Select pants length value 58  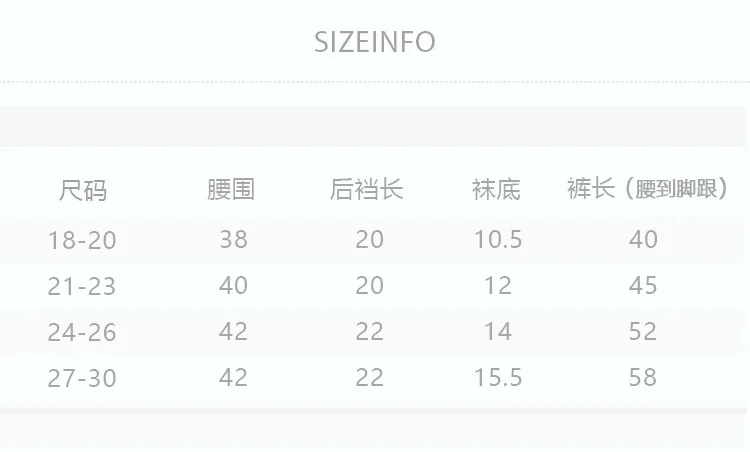(643, 377)
